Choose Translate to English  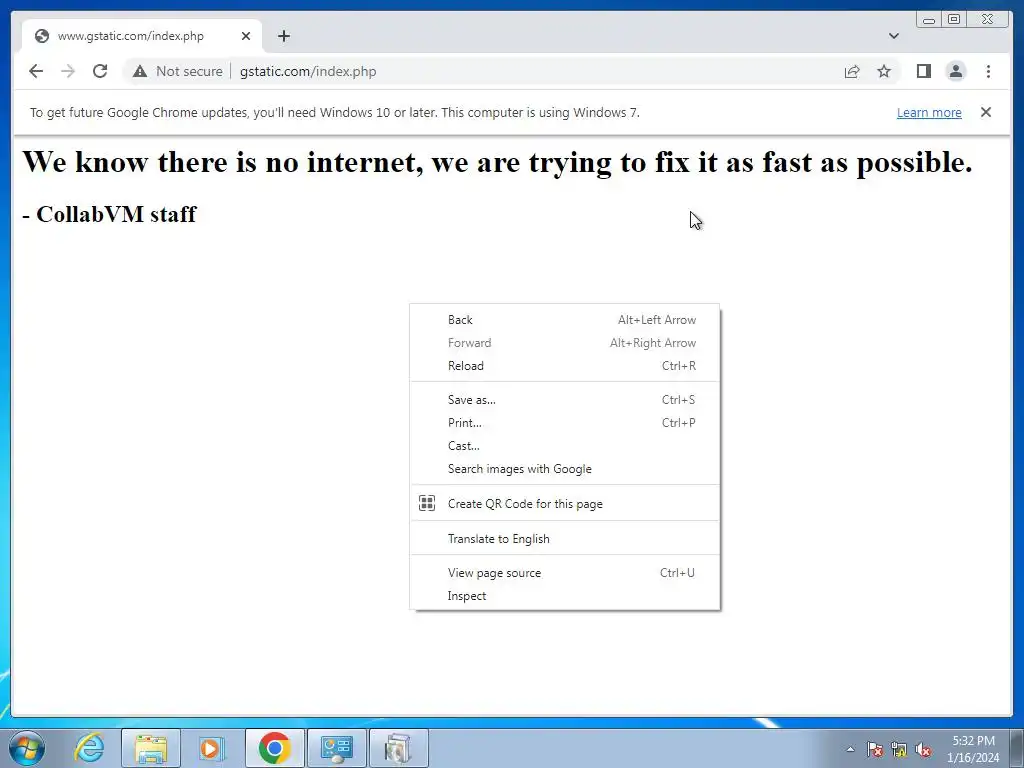point(564,539)
